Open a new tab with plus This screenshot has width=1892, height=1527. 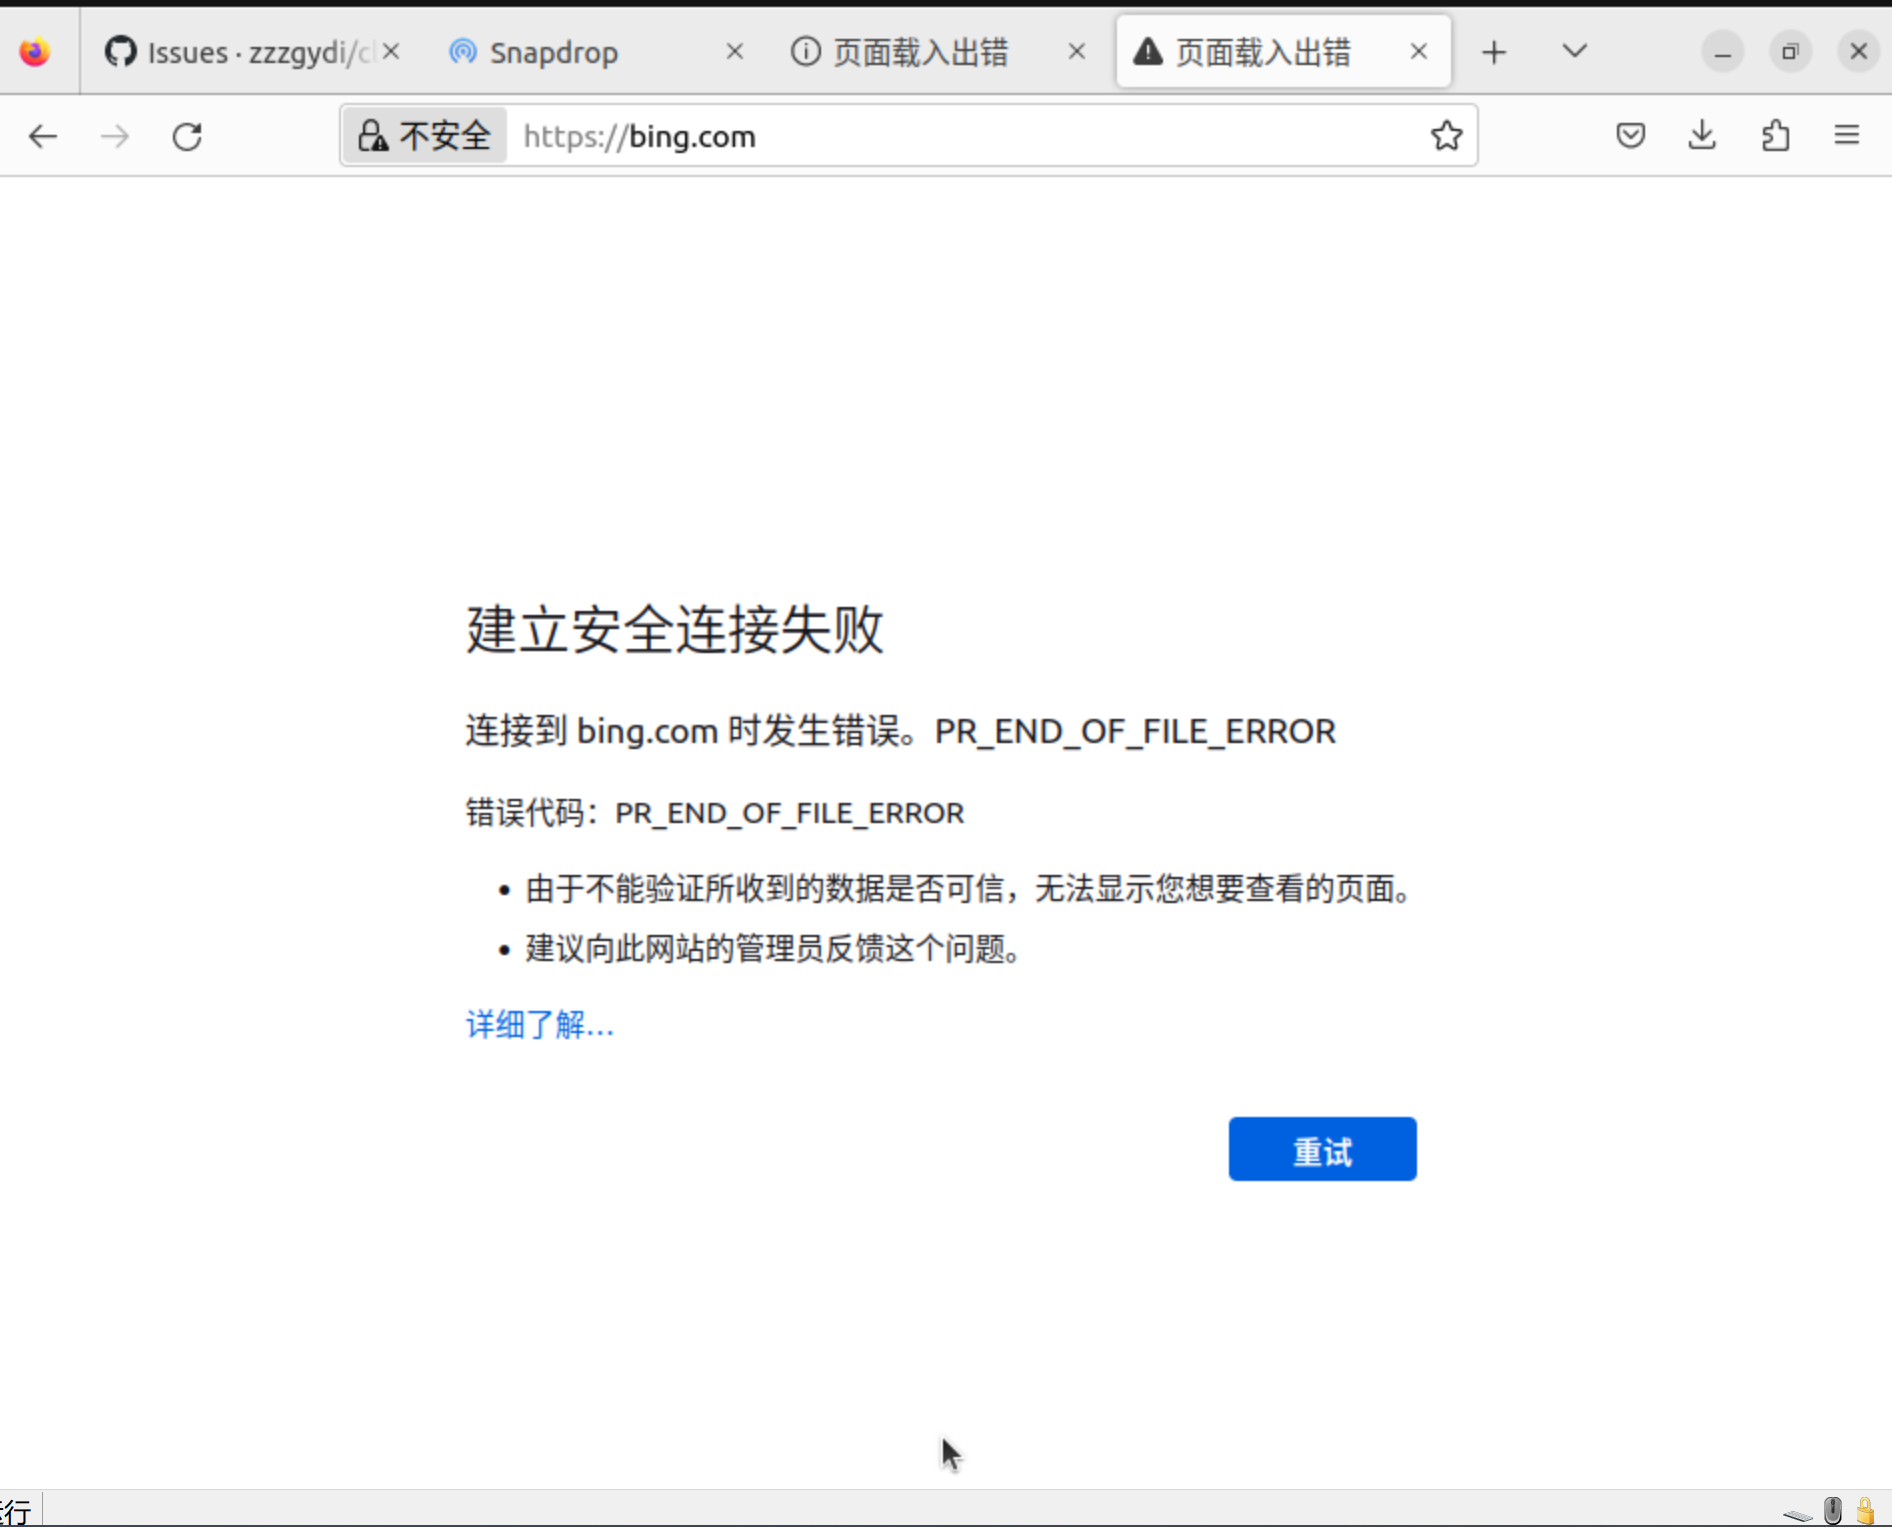(x=1494, y=52)
